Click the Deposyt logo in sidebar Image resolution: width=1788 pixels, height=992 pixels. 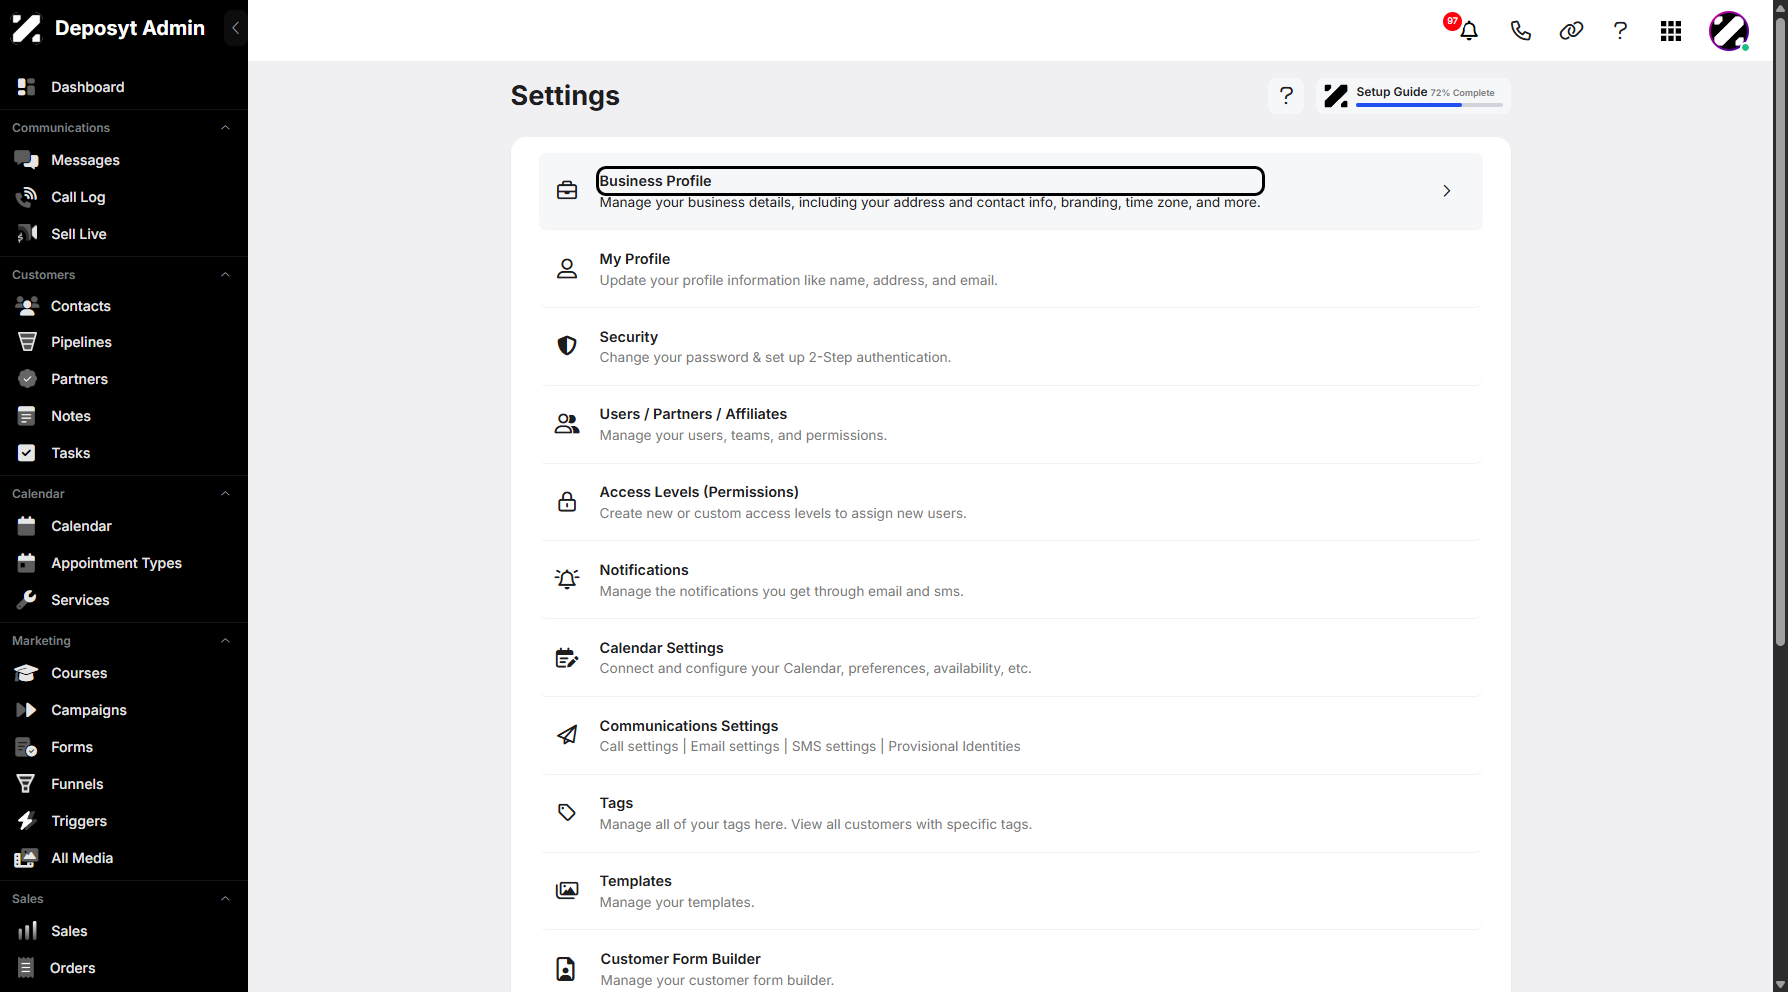[26, 28]
